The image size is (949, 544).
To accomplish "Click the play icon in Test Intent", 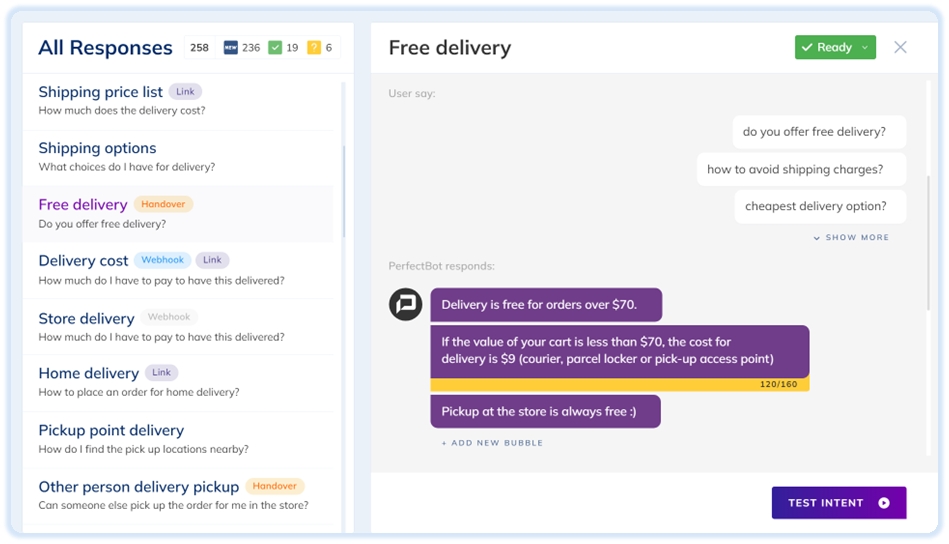I will point(884,503).
